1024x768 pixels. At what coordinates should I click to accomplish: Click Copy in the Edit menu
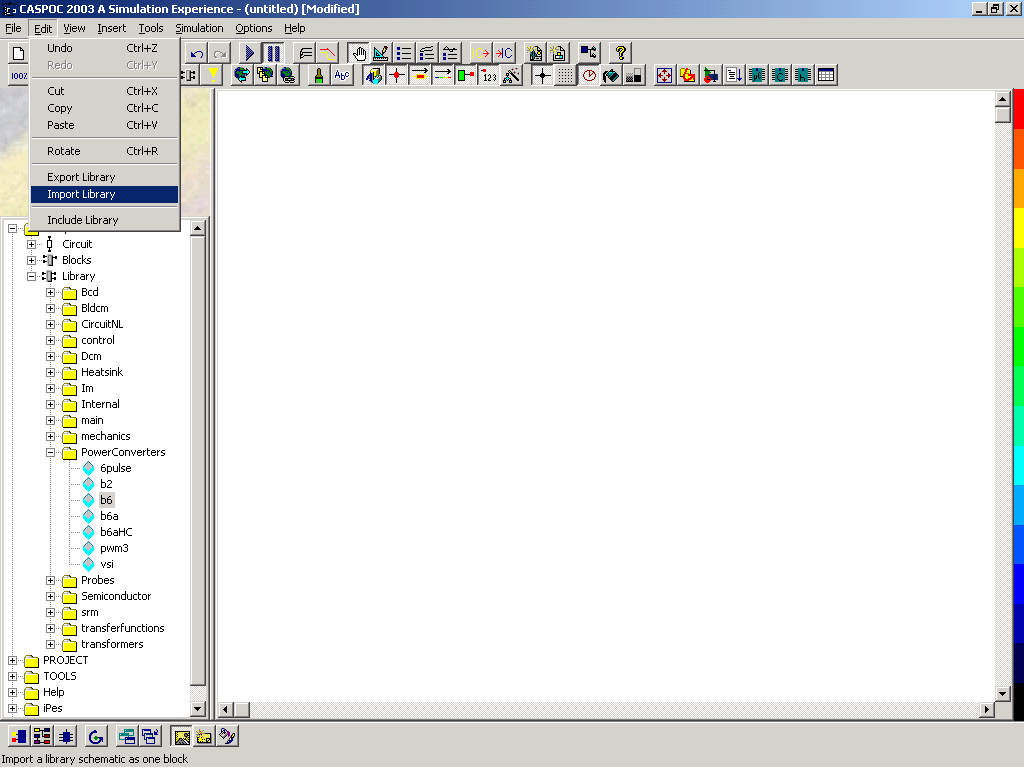[104, 108]
